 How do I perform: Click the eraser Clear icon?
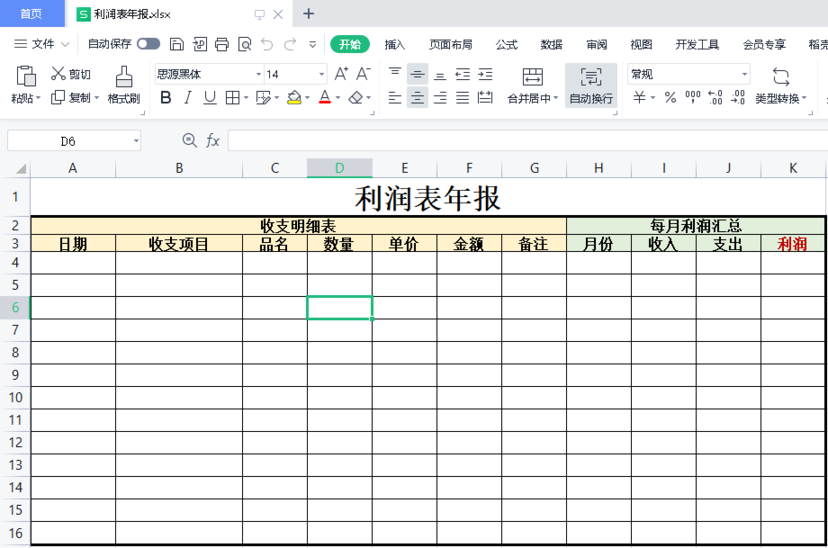coord(356,98)
